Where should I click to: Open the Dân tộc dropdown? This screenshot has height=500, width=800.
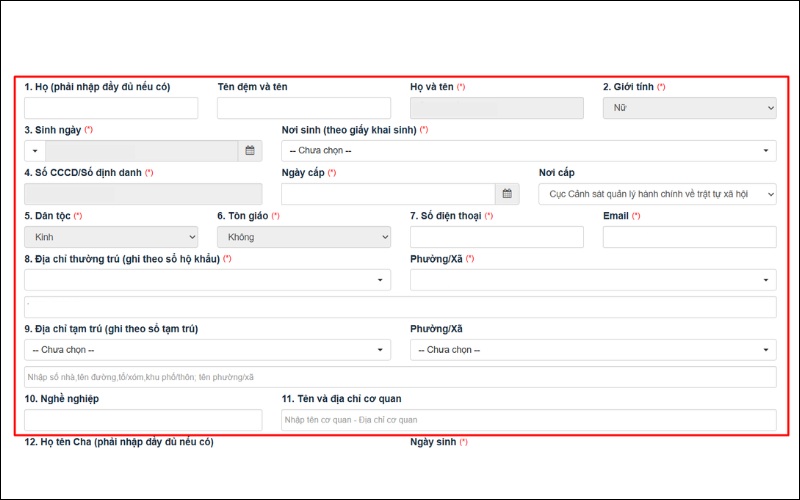[111, 237]
